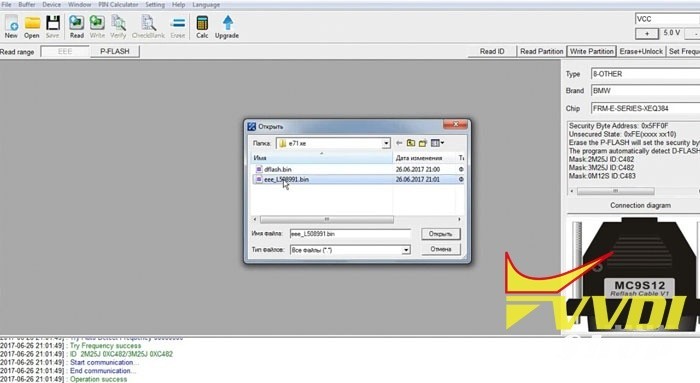Click the New file toolbar icon
The height and width of the screenshot is (383, 700).
point(11,26)
